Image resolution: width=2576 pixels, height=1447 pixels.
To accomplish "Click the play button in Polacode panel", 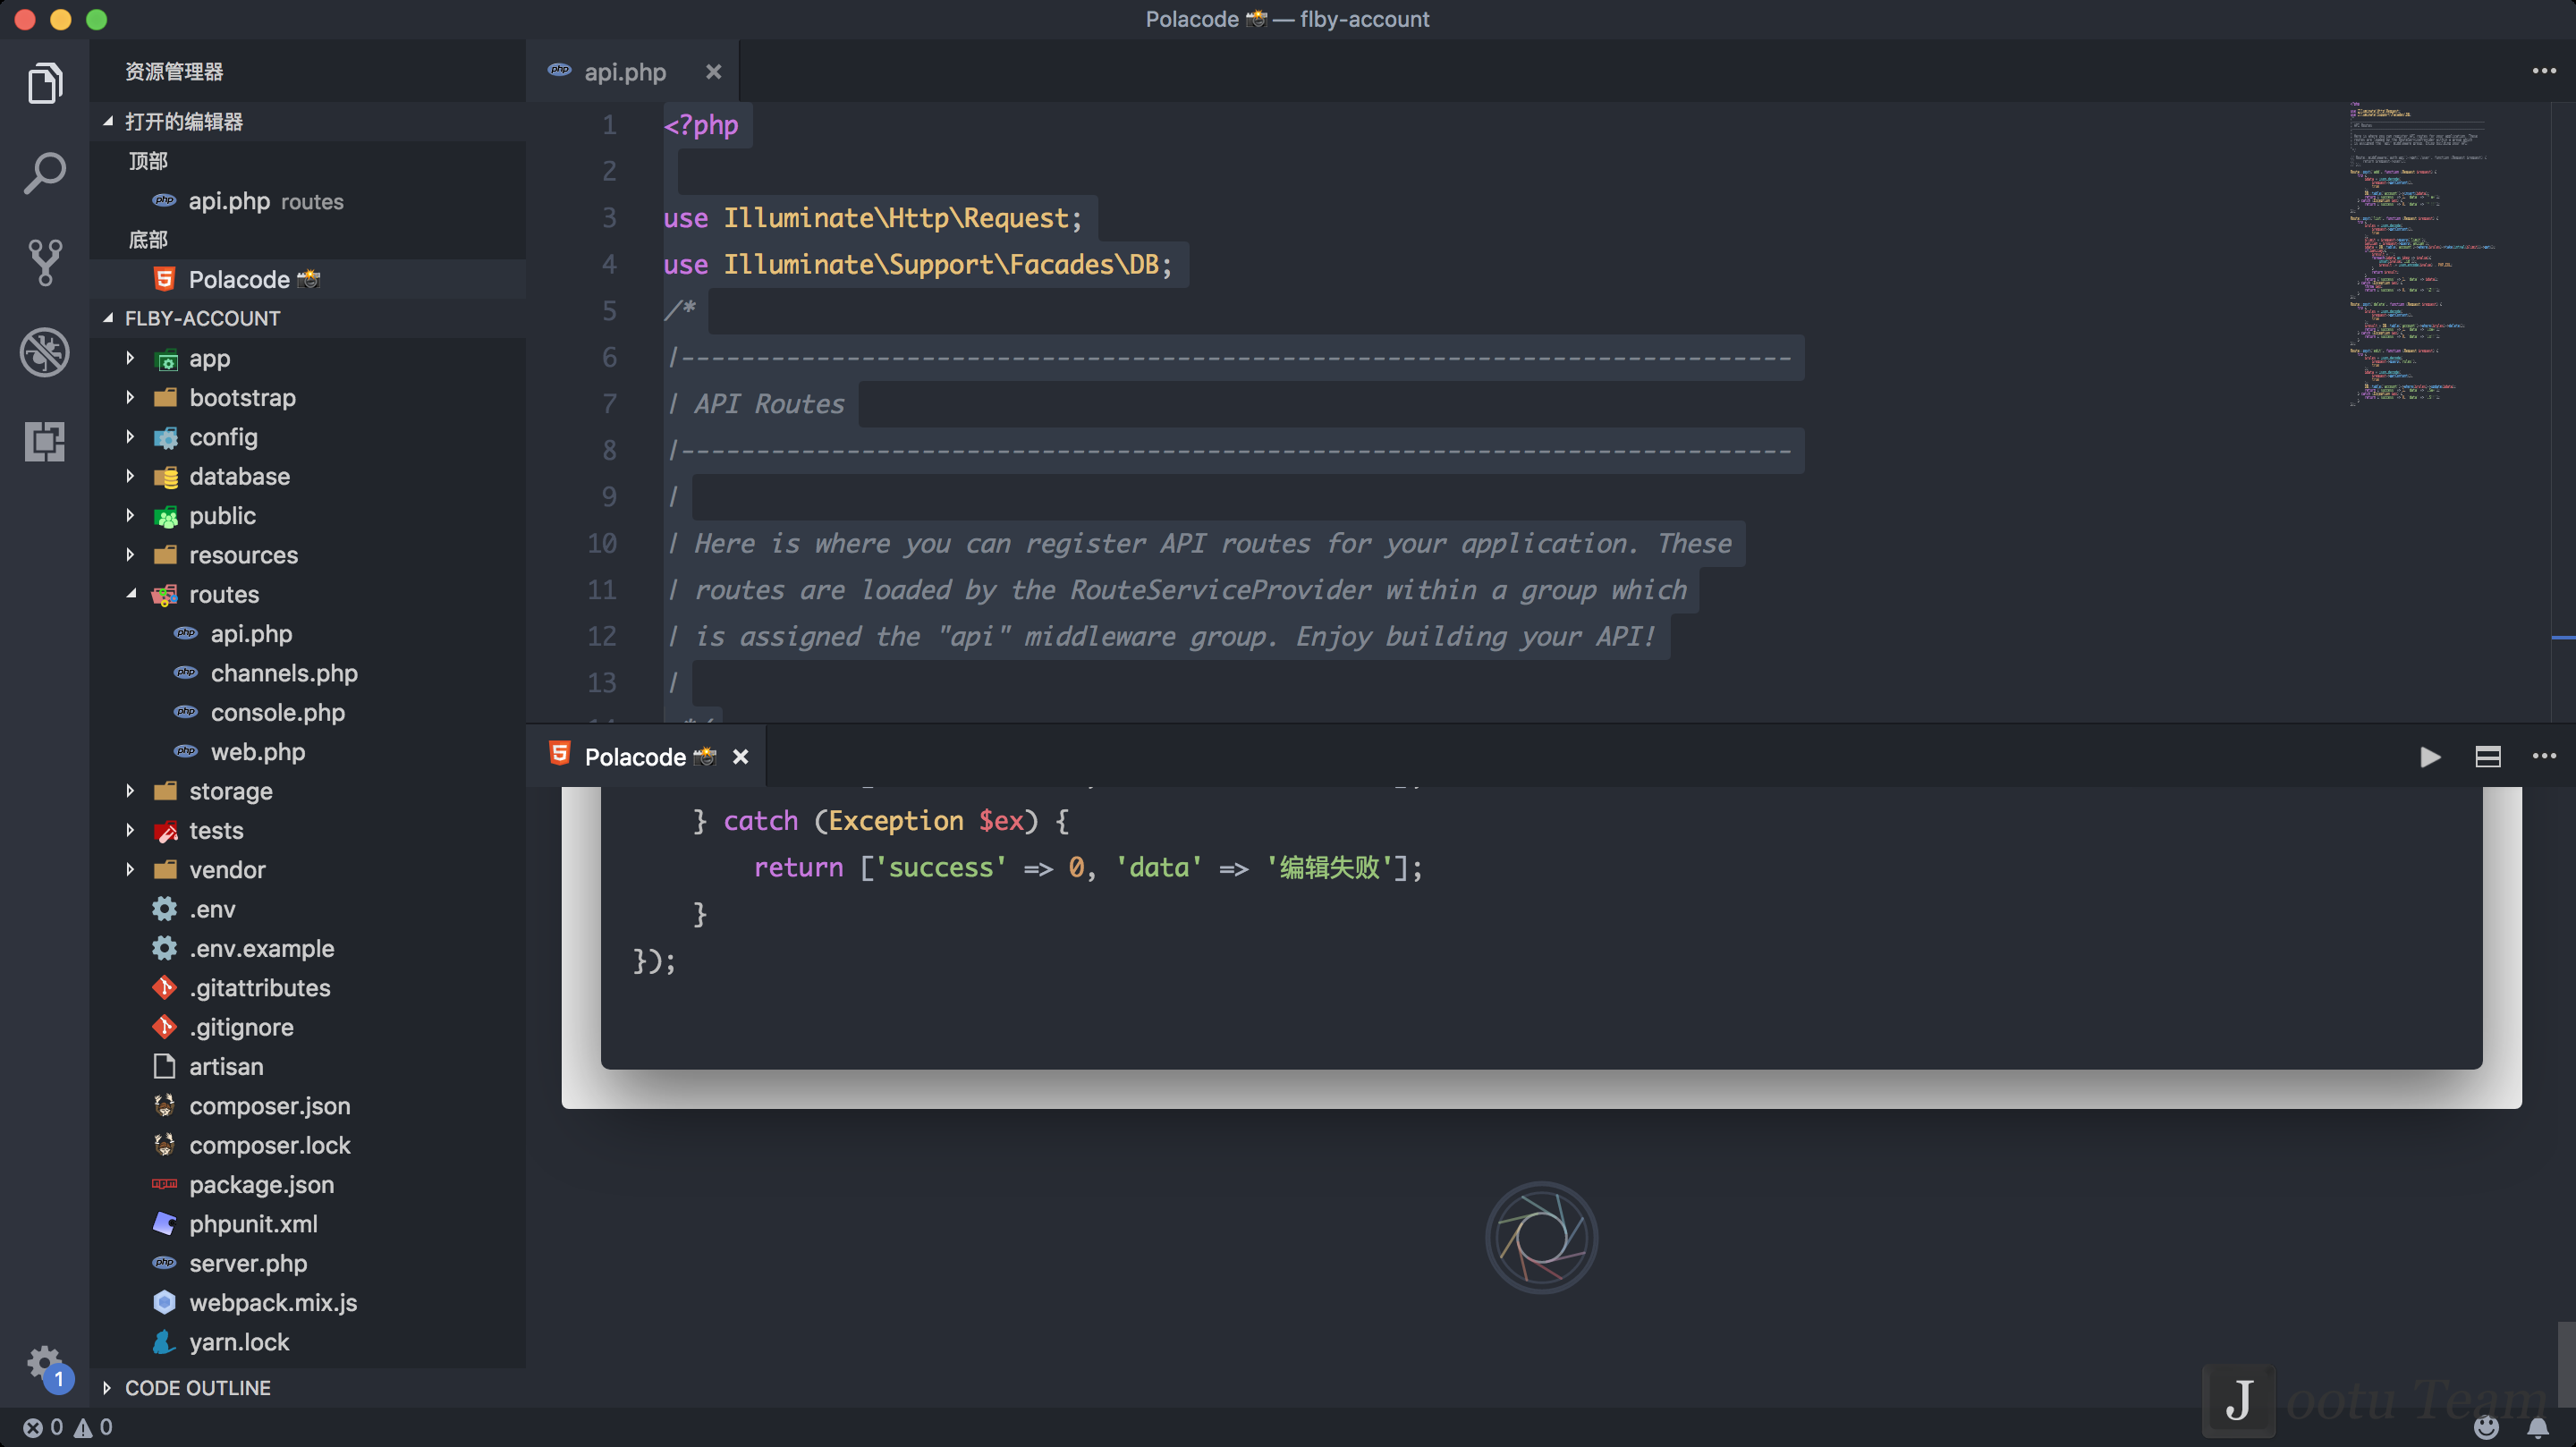I will [2430, 757].
